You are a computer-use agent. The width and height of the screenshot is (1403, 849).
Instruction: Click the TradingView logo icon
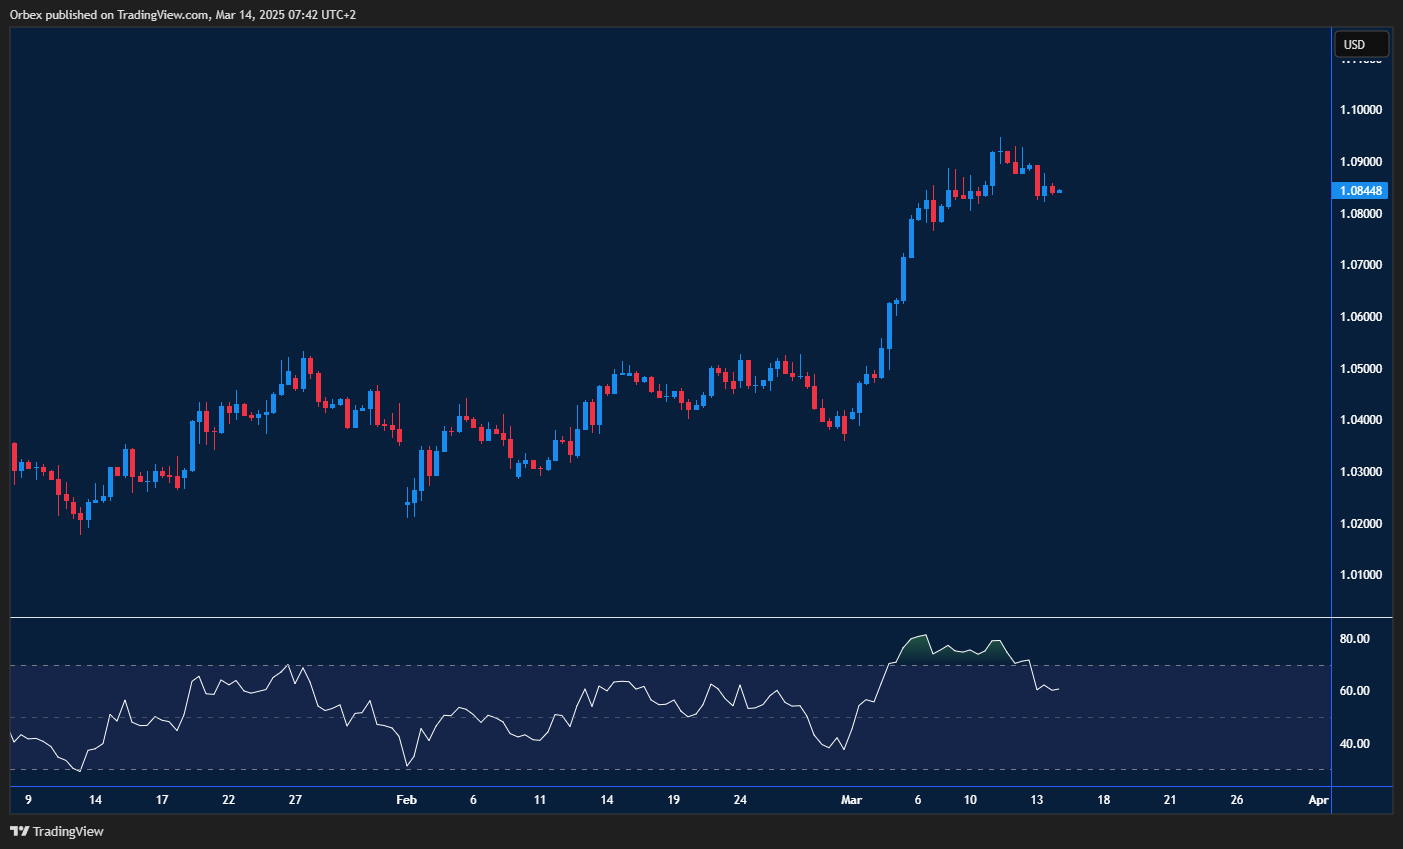click(x=21, y=831)
